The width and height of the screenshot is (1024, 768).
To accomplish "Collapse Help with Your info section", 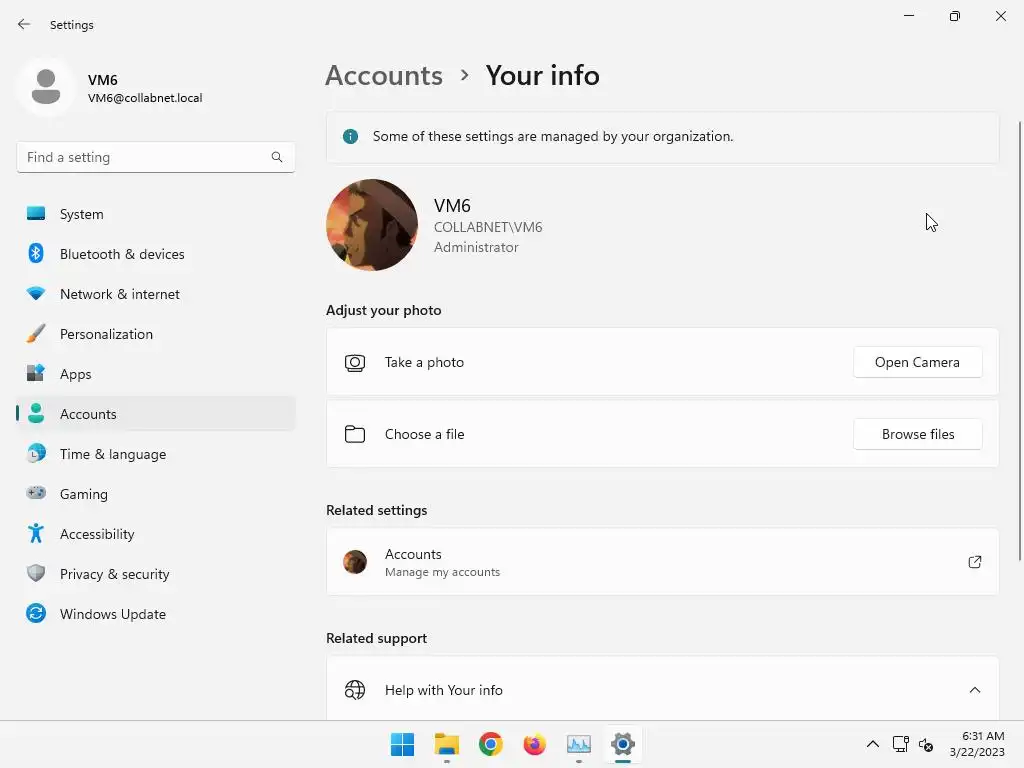I will [974, 690].
